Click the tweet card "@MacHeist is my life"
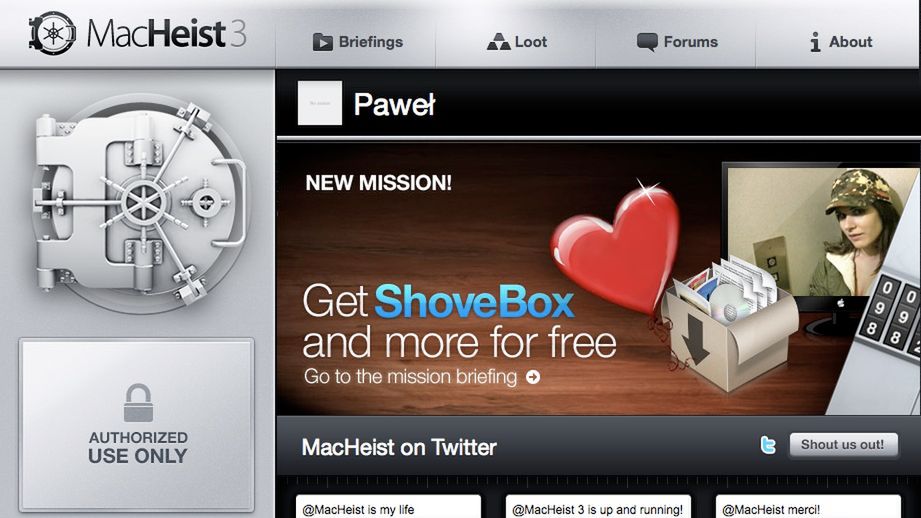 [x=388, y=507]
